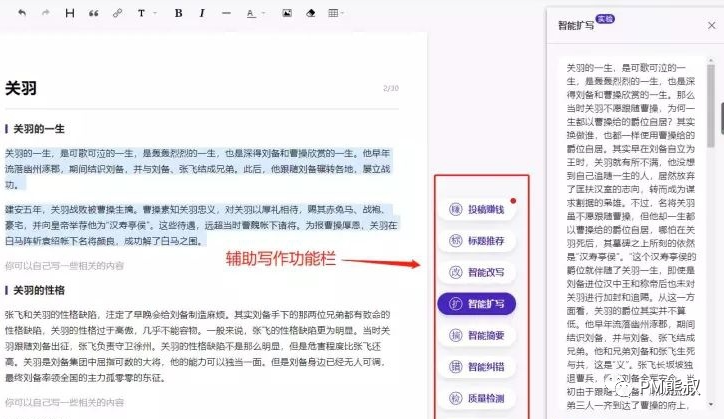Toggle bold formatting
Image resolution: width=724 pixels, height=419 pixels.
point(178,13)
